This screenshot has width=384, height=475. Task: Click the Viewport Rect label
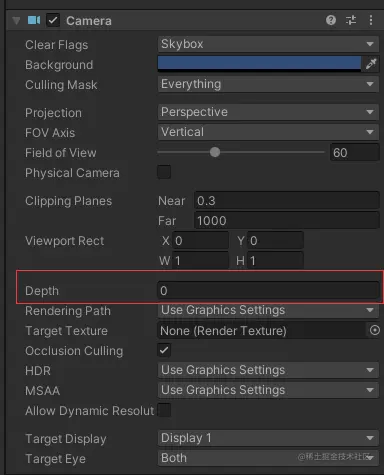65,241
